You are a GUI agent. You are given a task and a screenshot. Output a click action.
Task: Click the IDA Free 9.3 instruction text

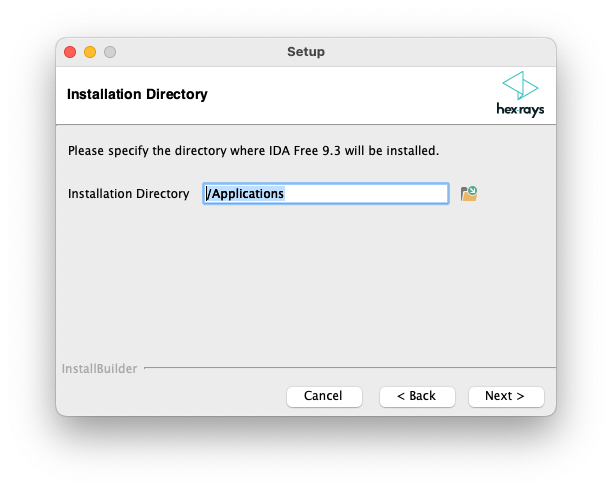tap(253, 151)
